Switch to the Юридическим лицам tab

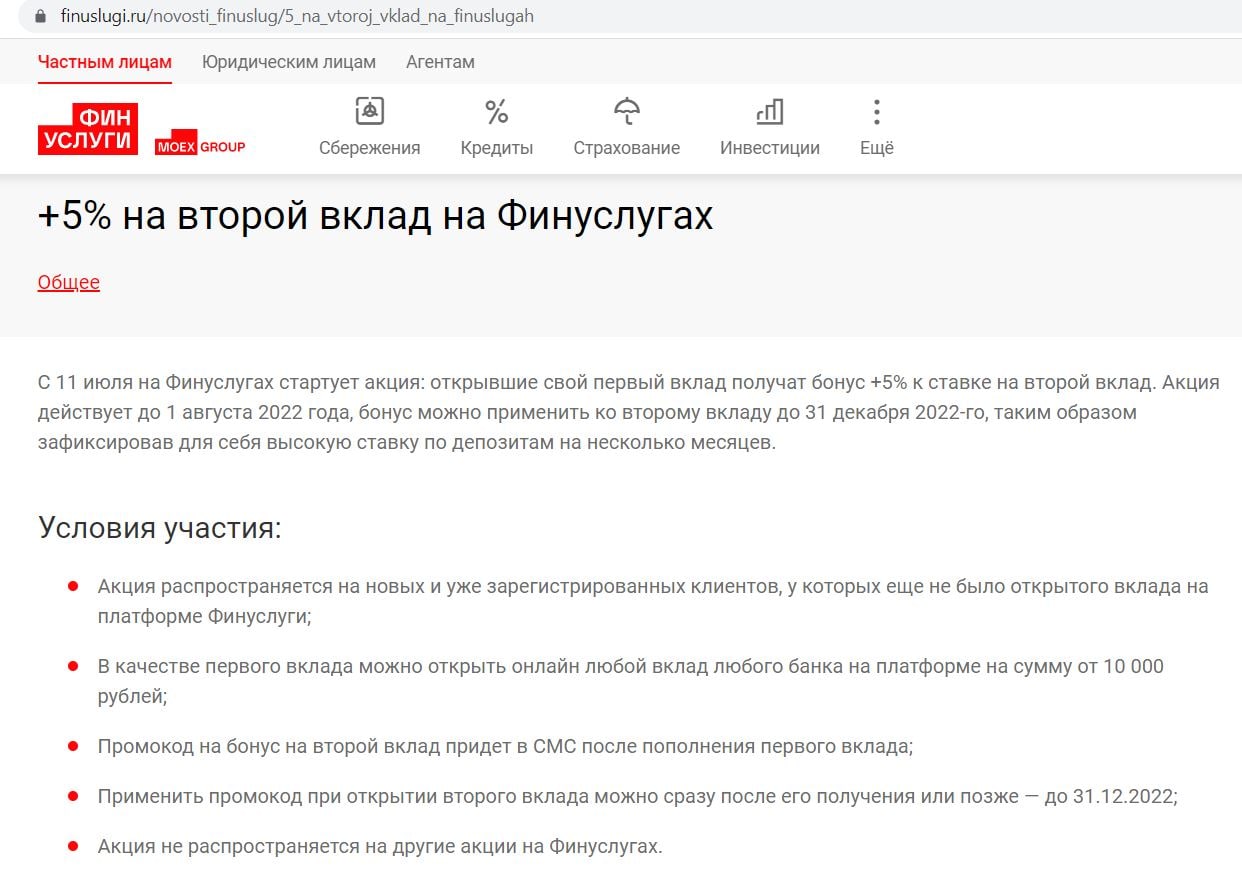point(289,62)
